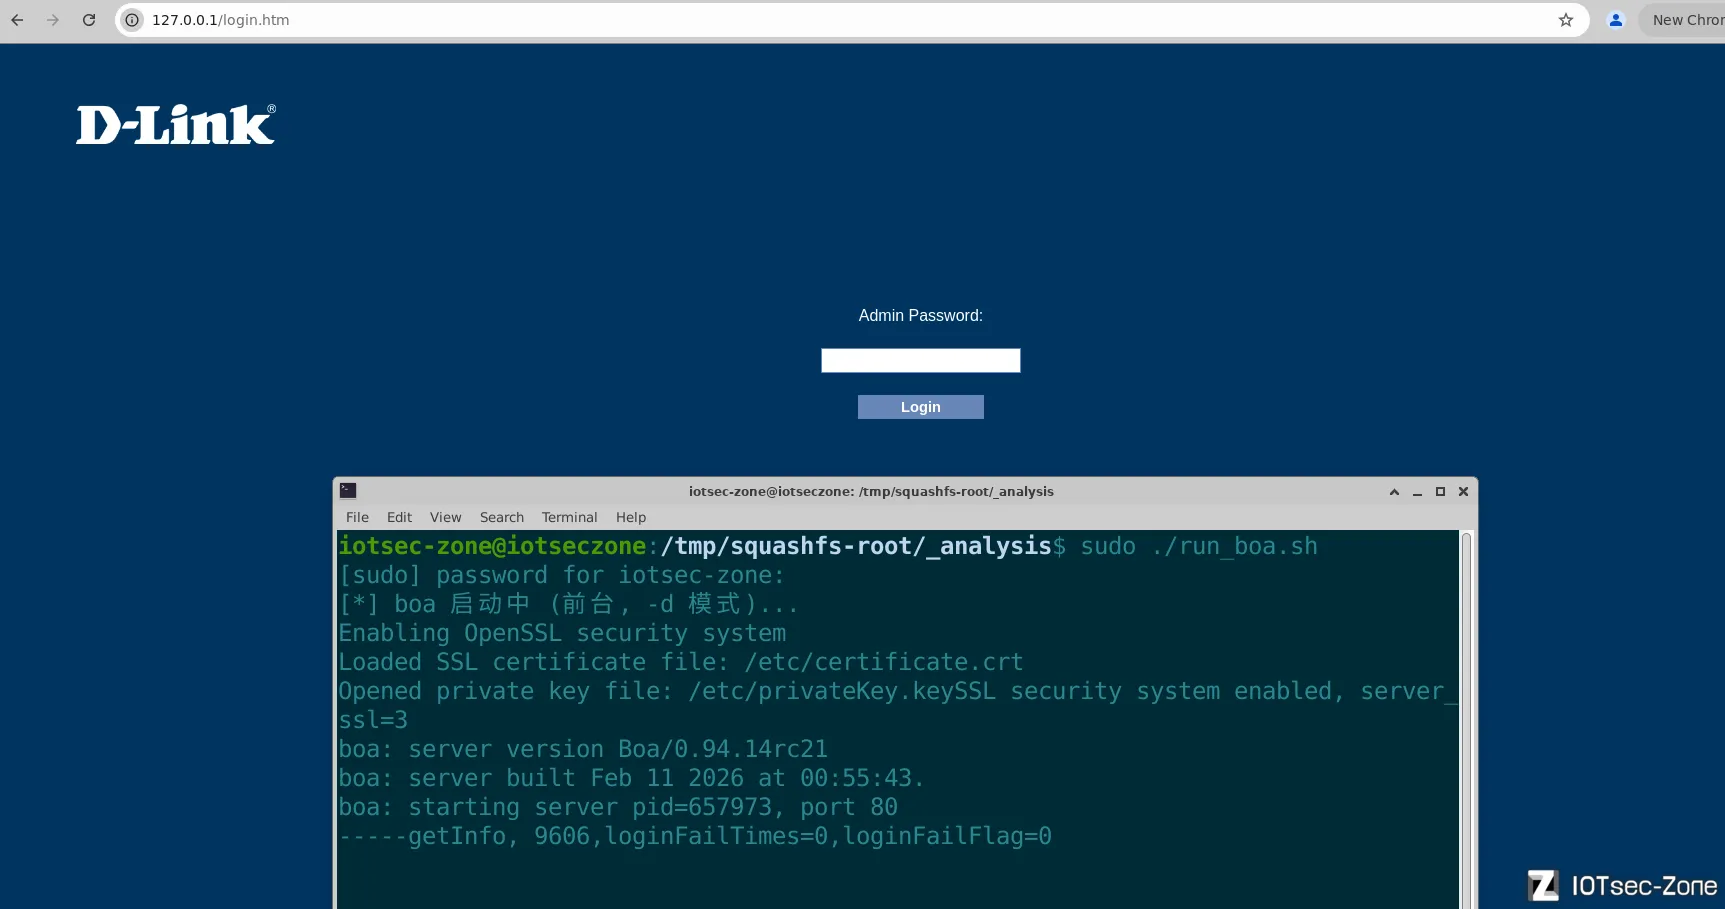
Task: Click the 'Loaded SSL certificate file' line
Action: pyautogui.click(x=681, y=662)
